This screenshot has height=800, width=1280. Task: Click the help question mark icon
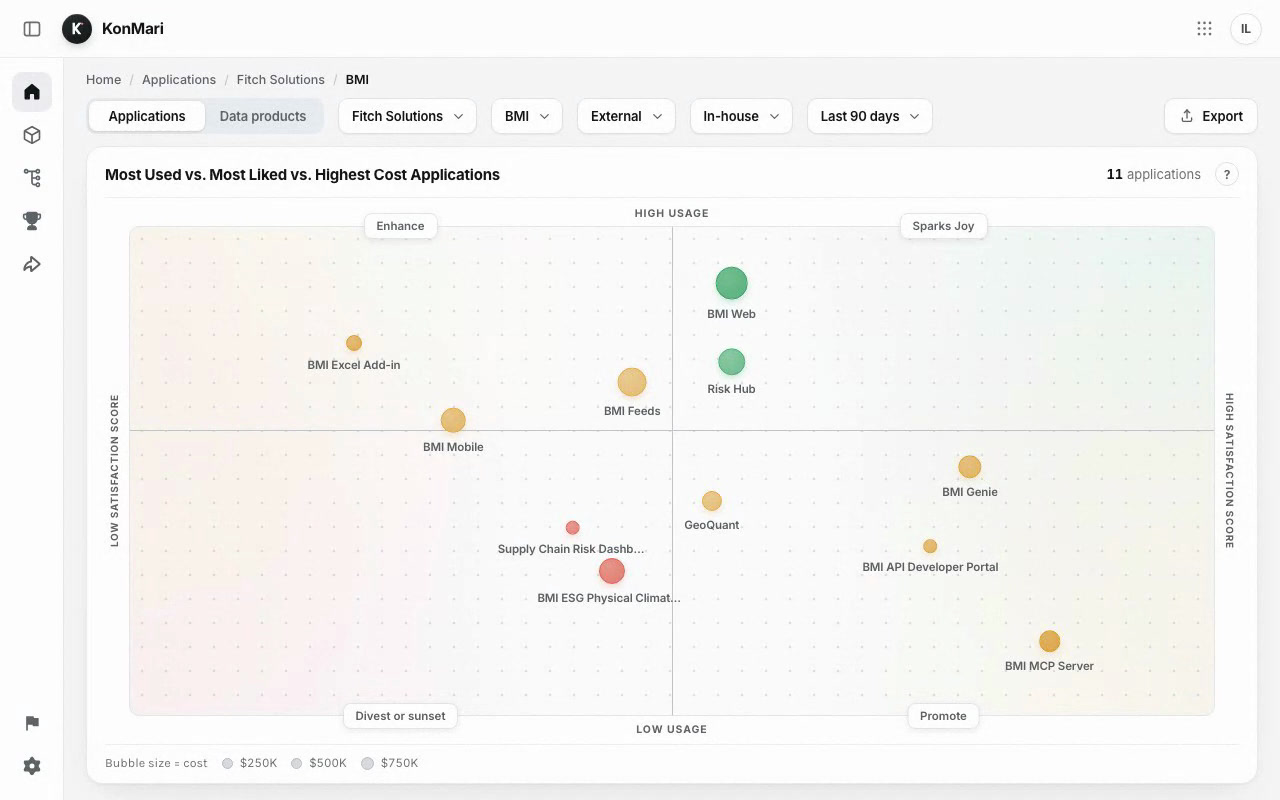pyautogui.click(x=1227, y=174)
